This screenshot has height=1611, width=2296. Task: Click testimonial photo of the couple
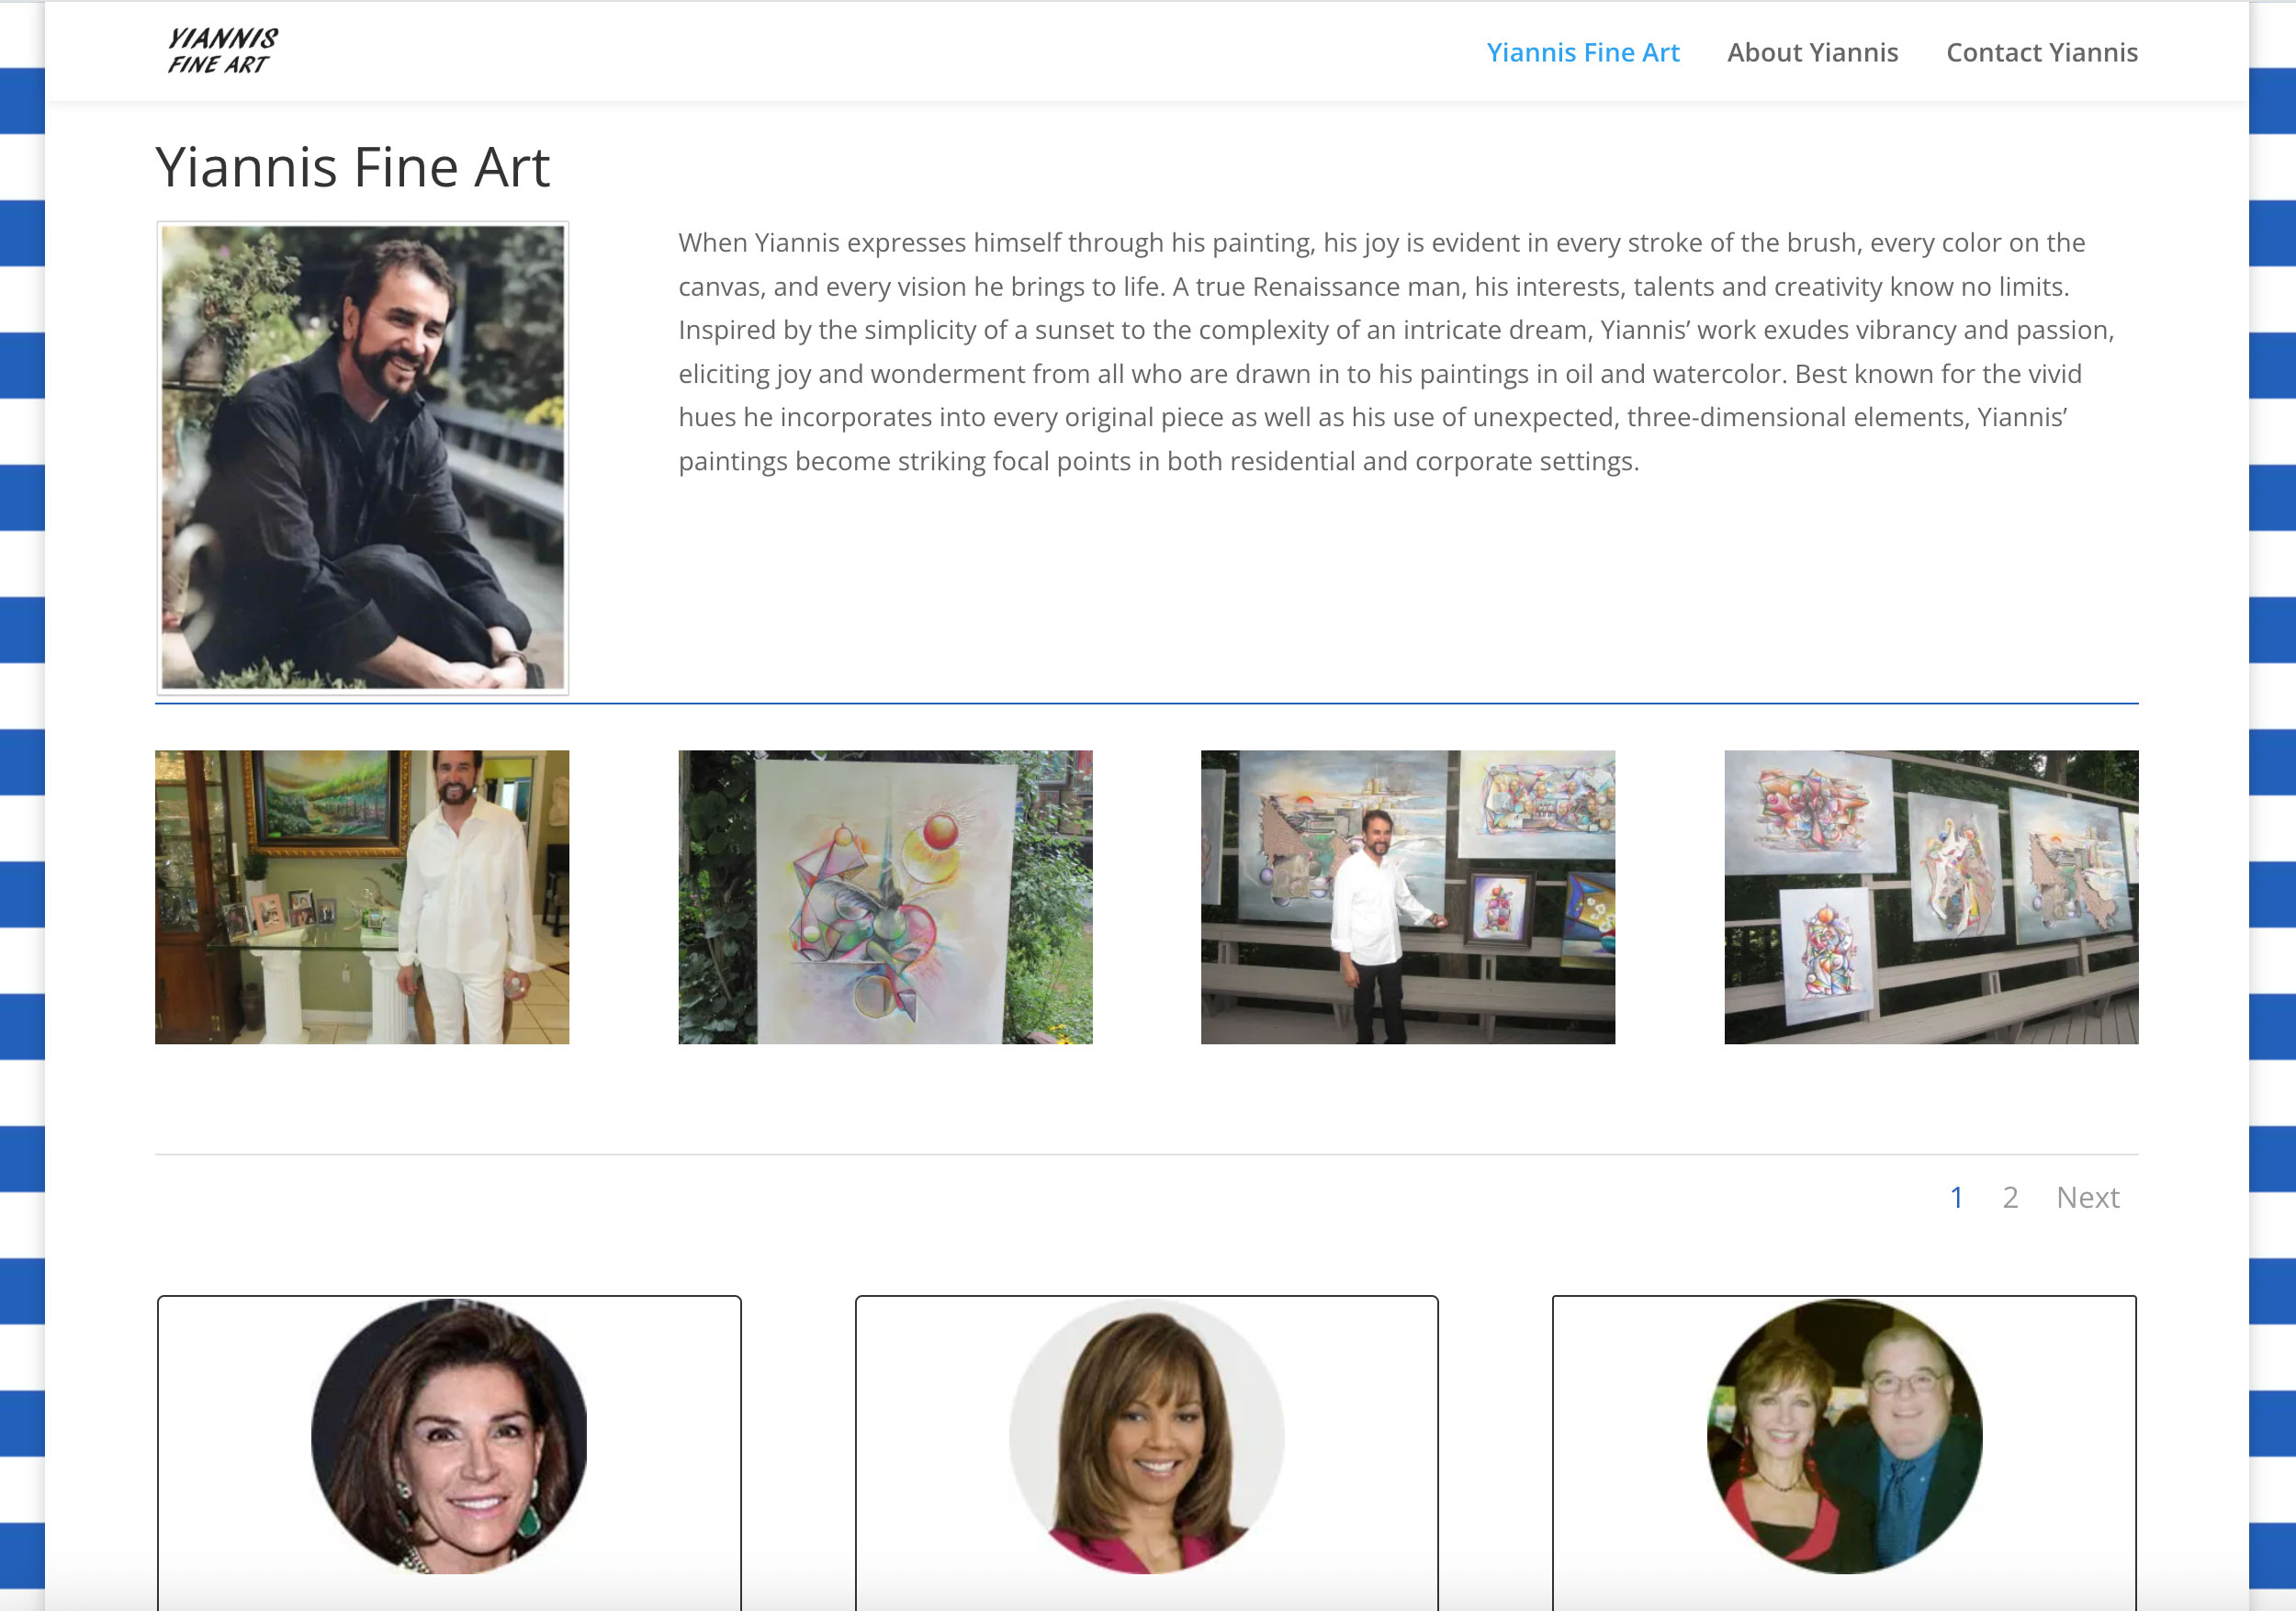[1844, 1436]
